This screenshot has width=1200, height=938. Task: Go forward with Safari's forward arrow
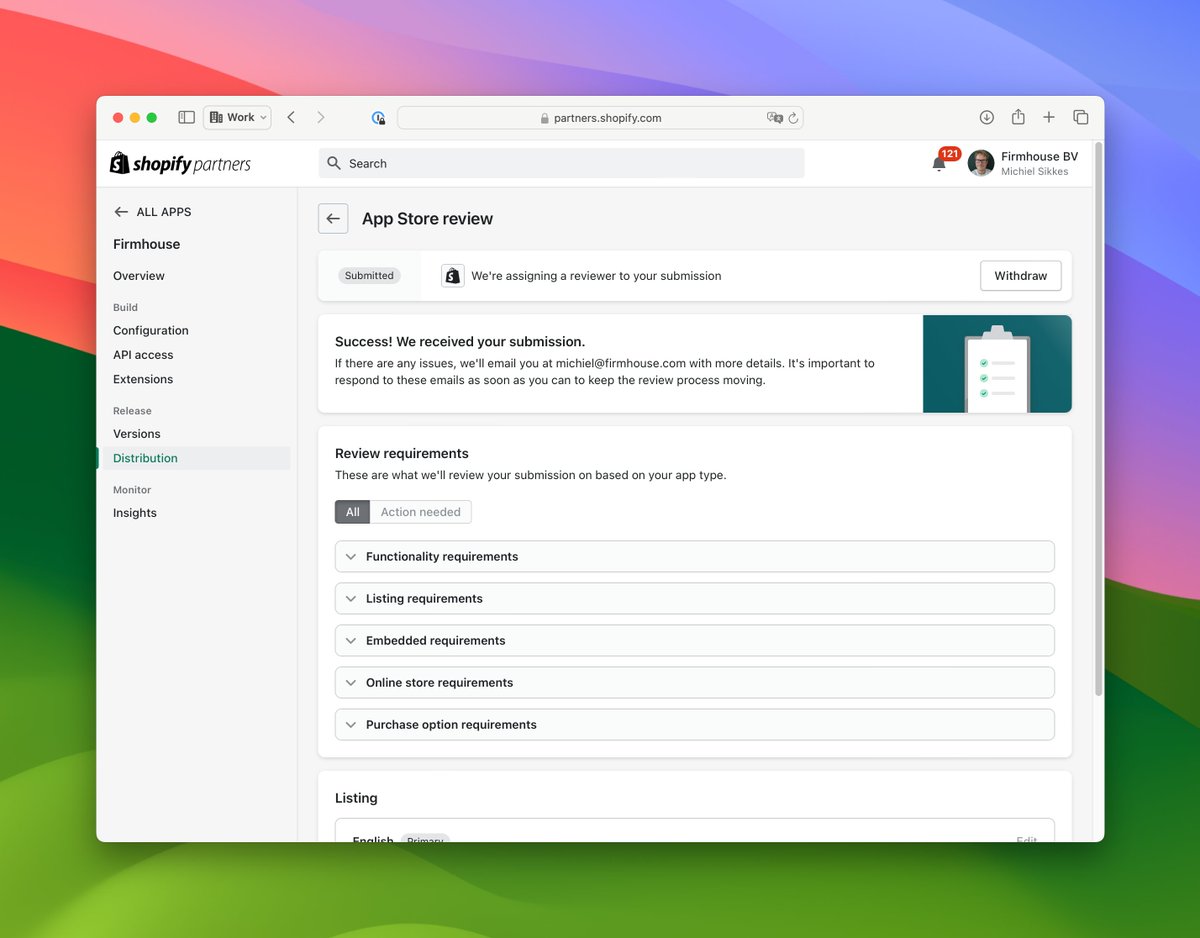(320, 117)
